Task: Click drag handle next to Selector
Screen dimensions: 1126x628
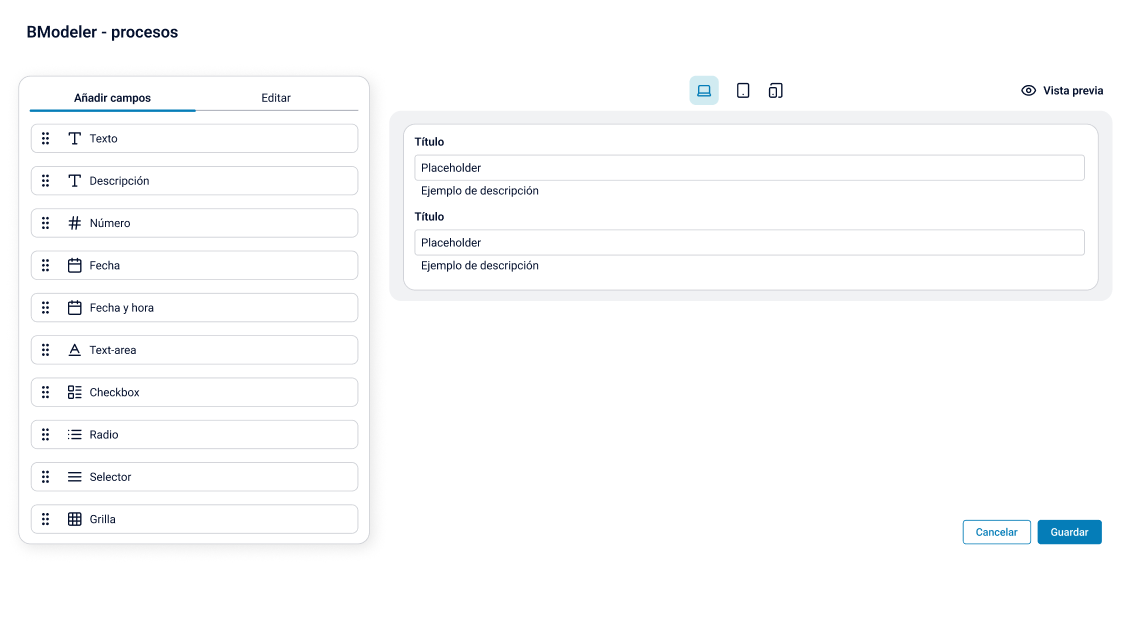Action: 46,477
